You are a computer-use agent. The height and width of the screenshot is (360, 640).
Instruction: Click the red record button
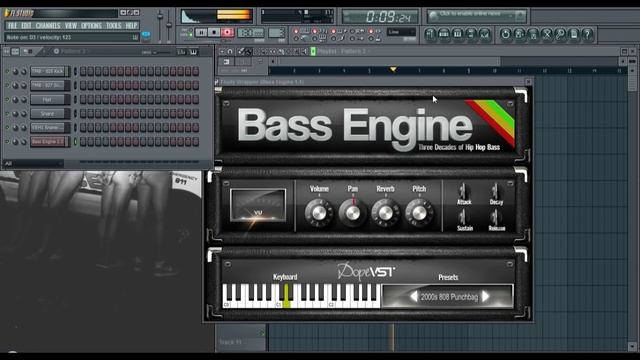click(x=227, y=32)
